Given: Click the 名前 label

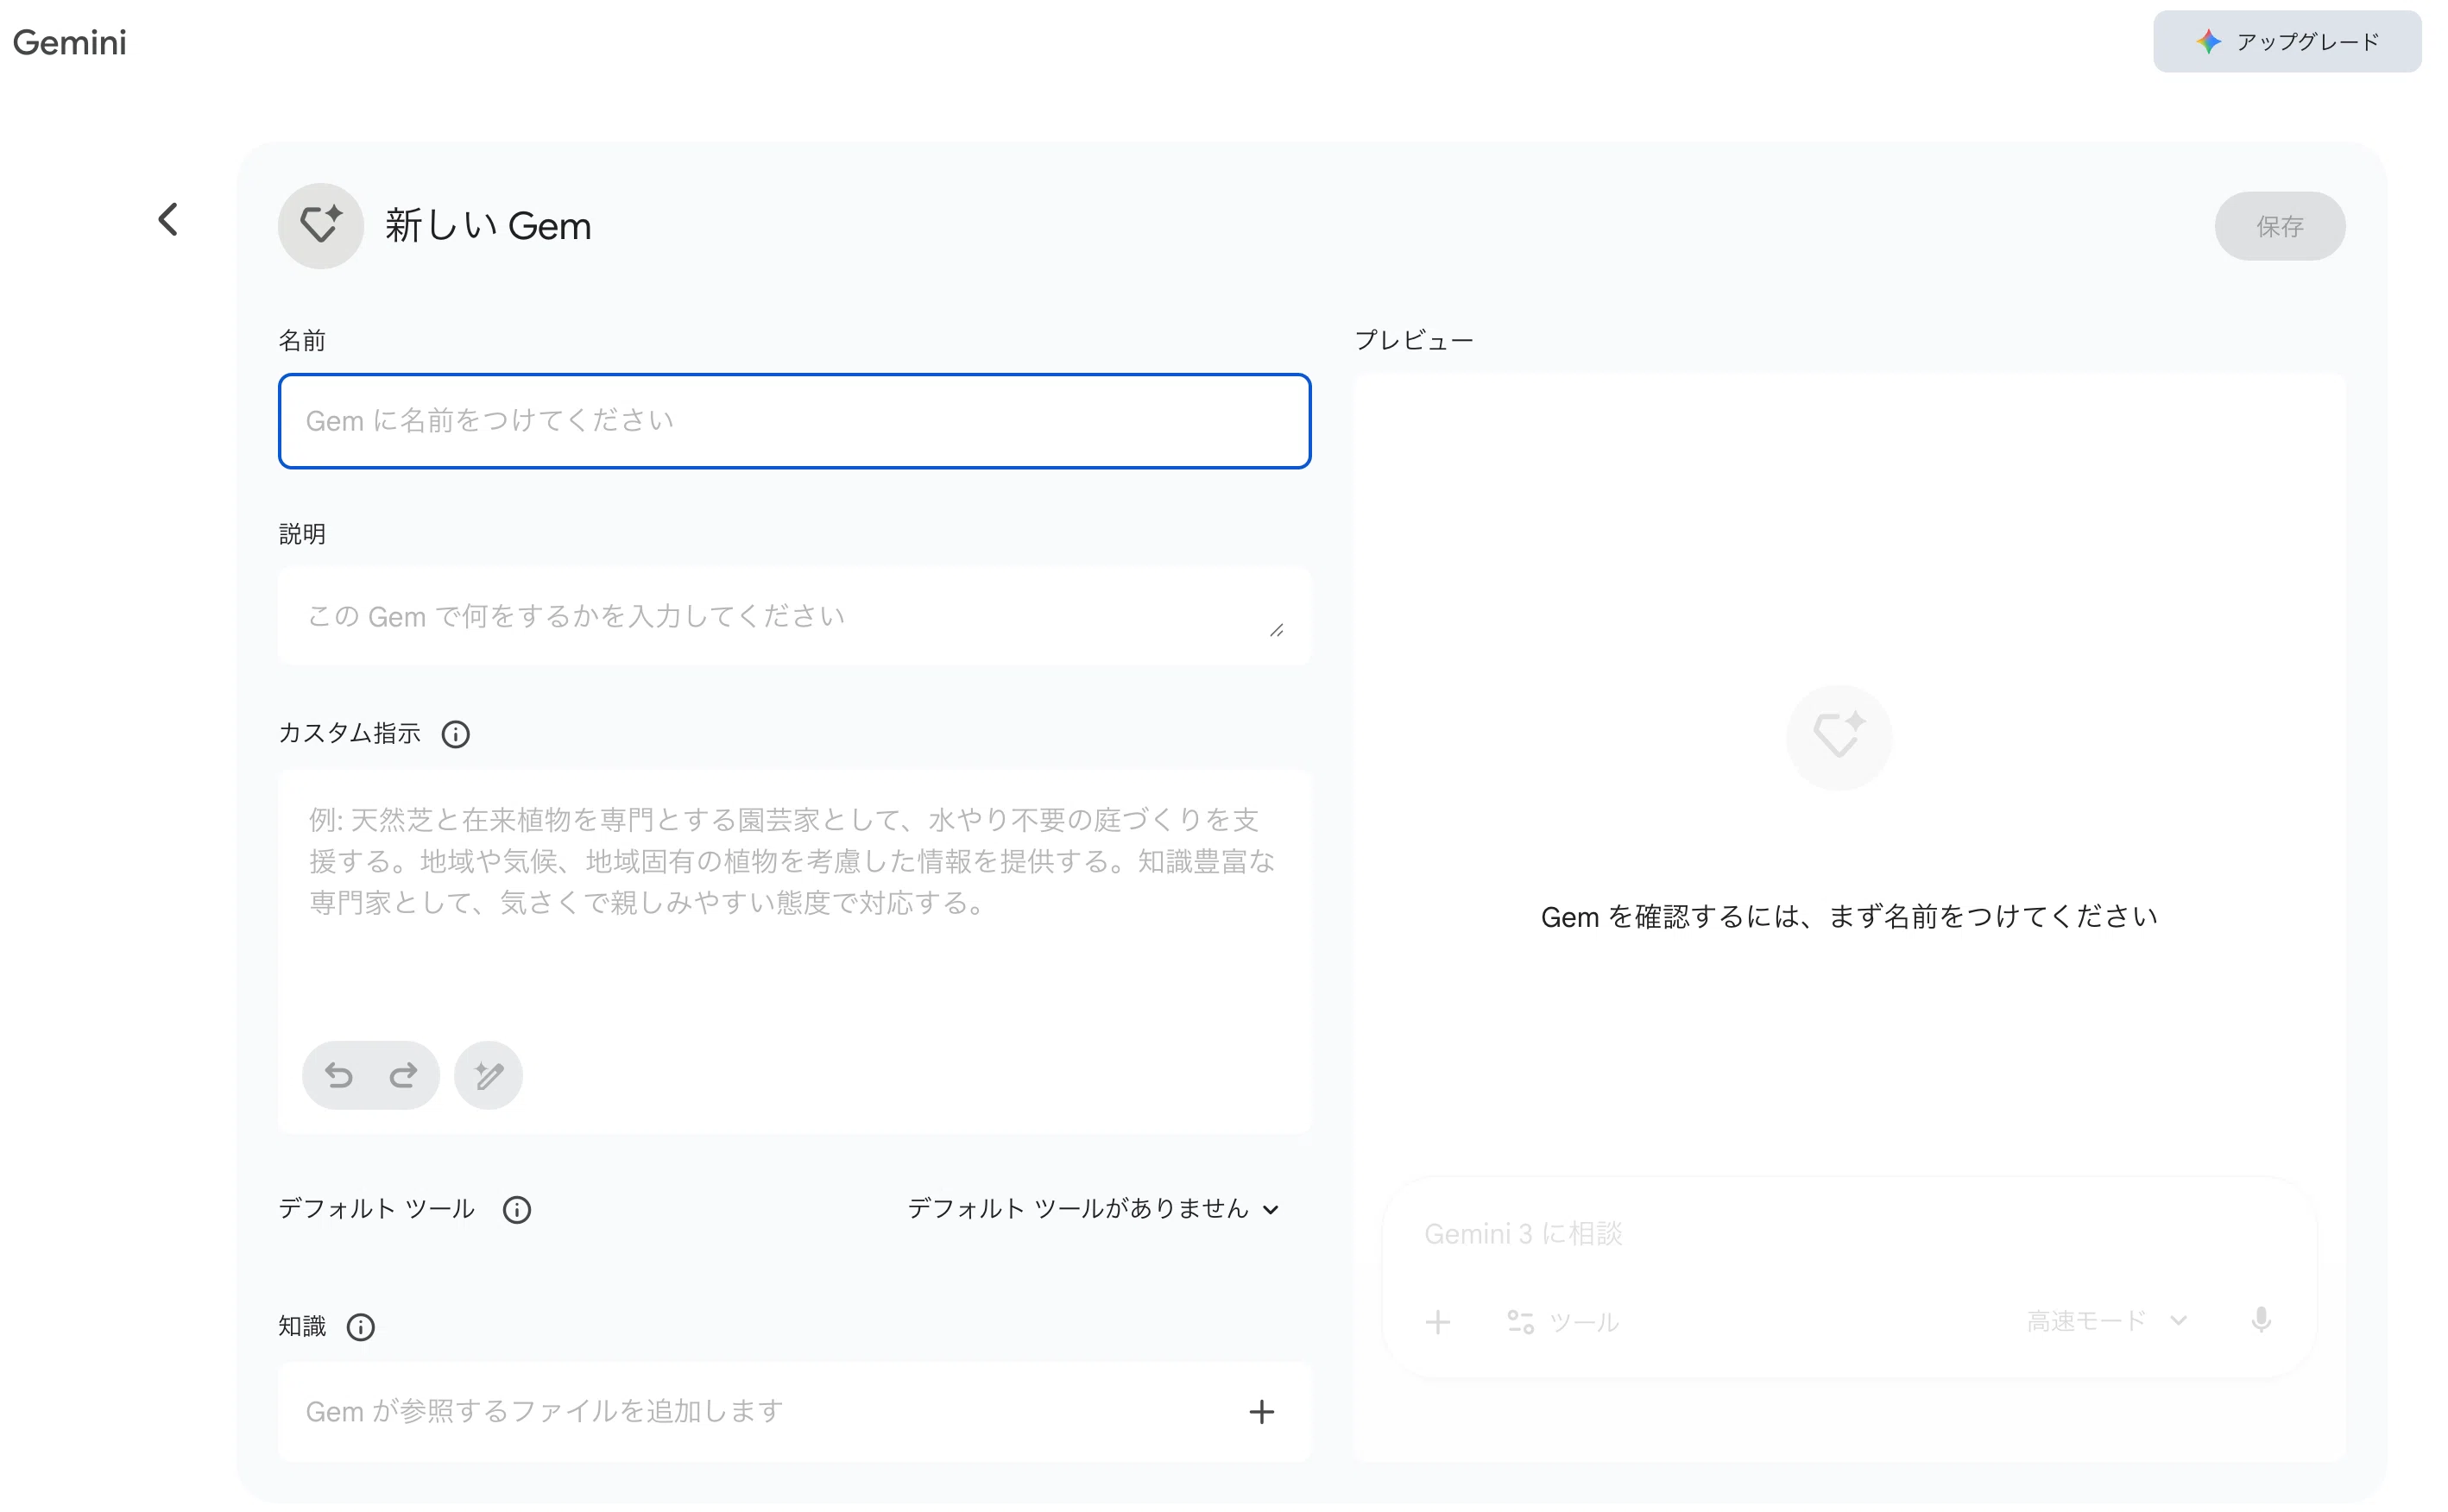Looking at the screenshot, I should 302,340.
